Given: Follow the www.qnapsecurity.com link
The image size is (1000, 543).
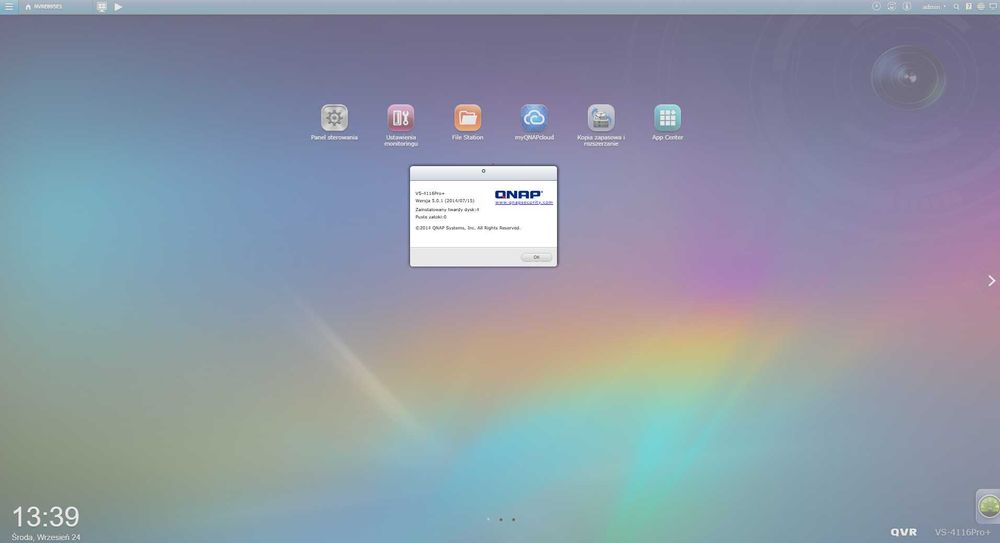Looking at the screenshot, I should coord(524,202).
